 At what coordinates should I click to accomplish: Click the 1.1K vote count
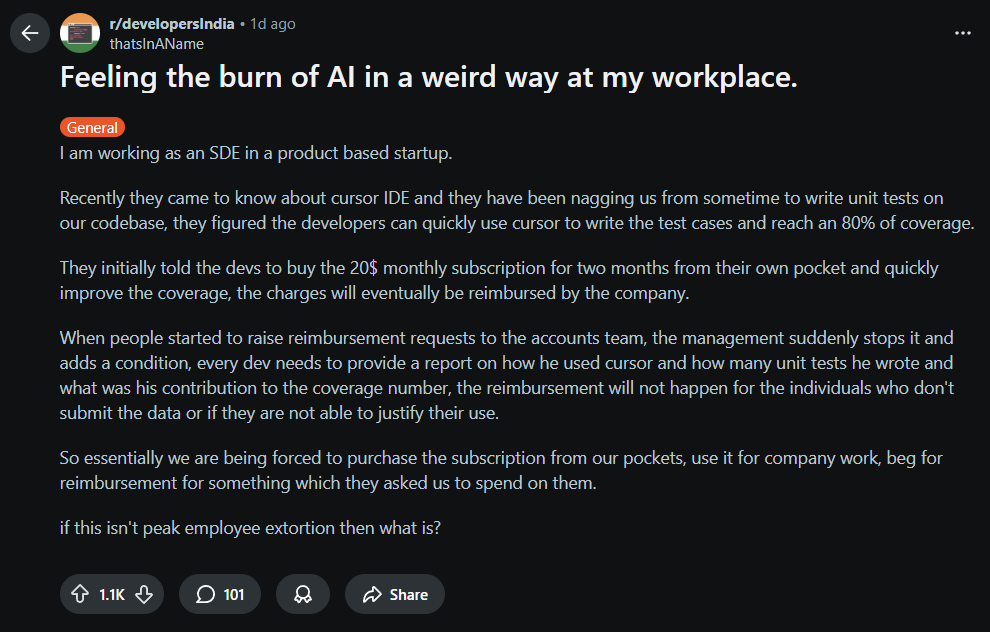(112, 594)
